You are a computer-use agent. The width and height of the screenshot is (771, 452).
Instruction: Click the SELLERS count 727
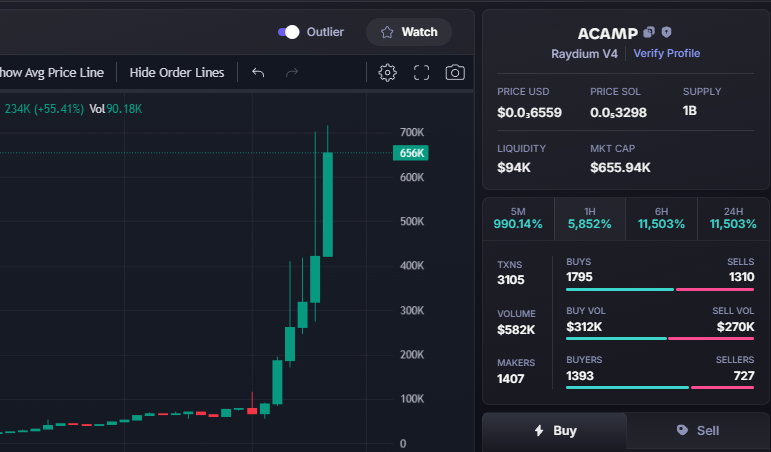coord(743,376)
